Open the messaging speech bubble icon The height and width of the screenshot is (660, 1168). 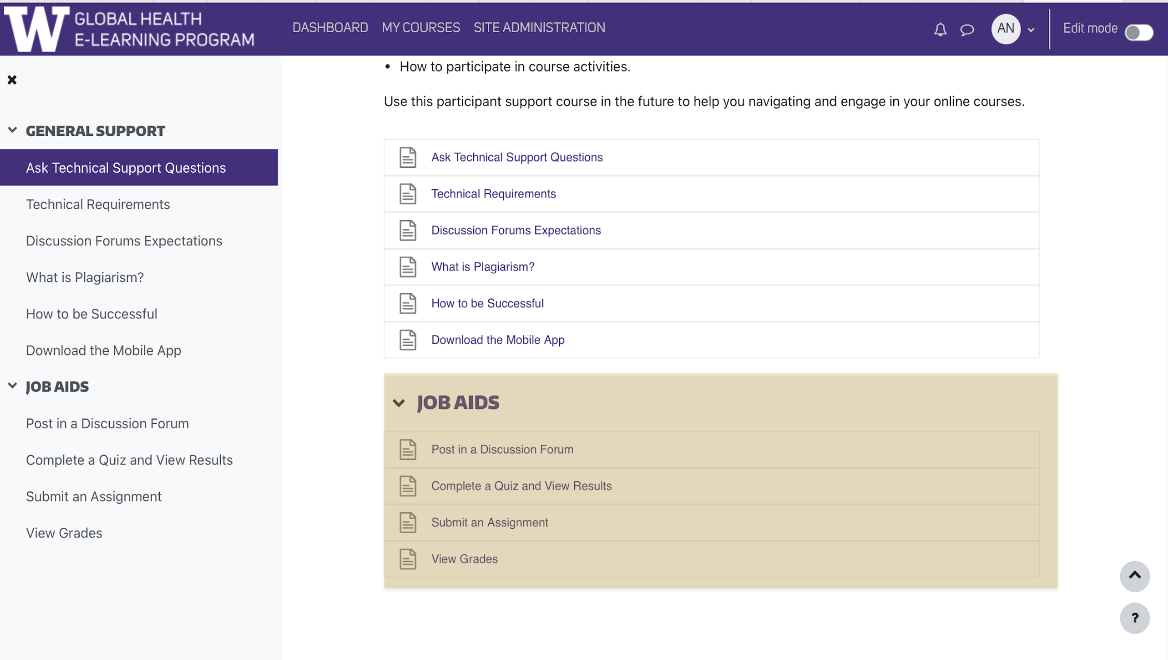(x=967, y=30)
